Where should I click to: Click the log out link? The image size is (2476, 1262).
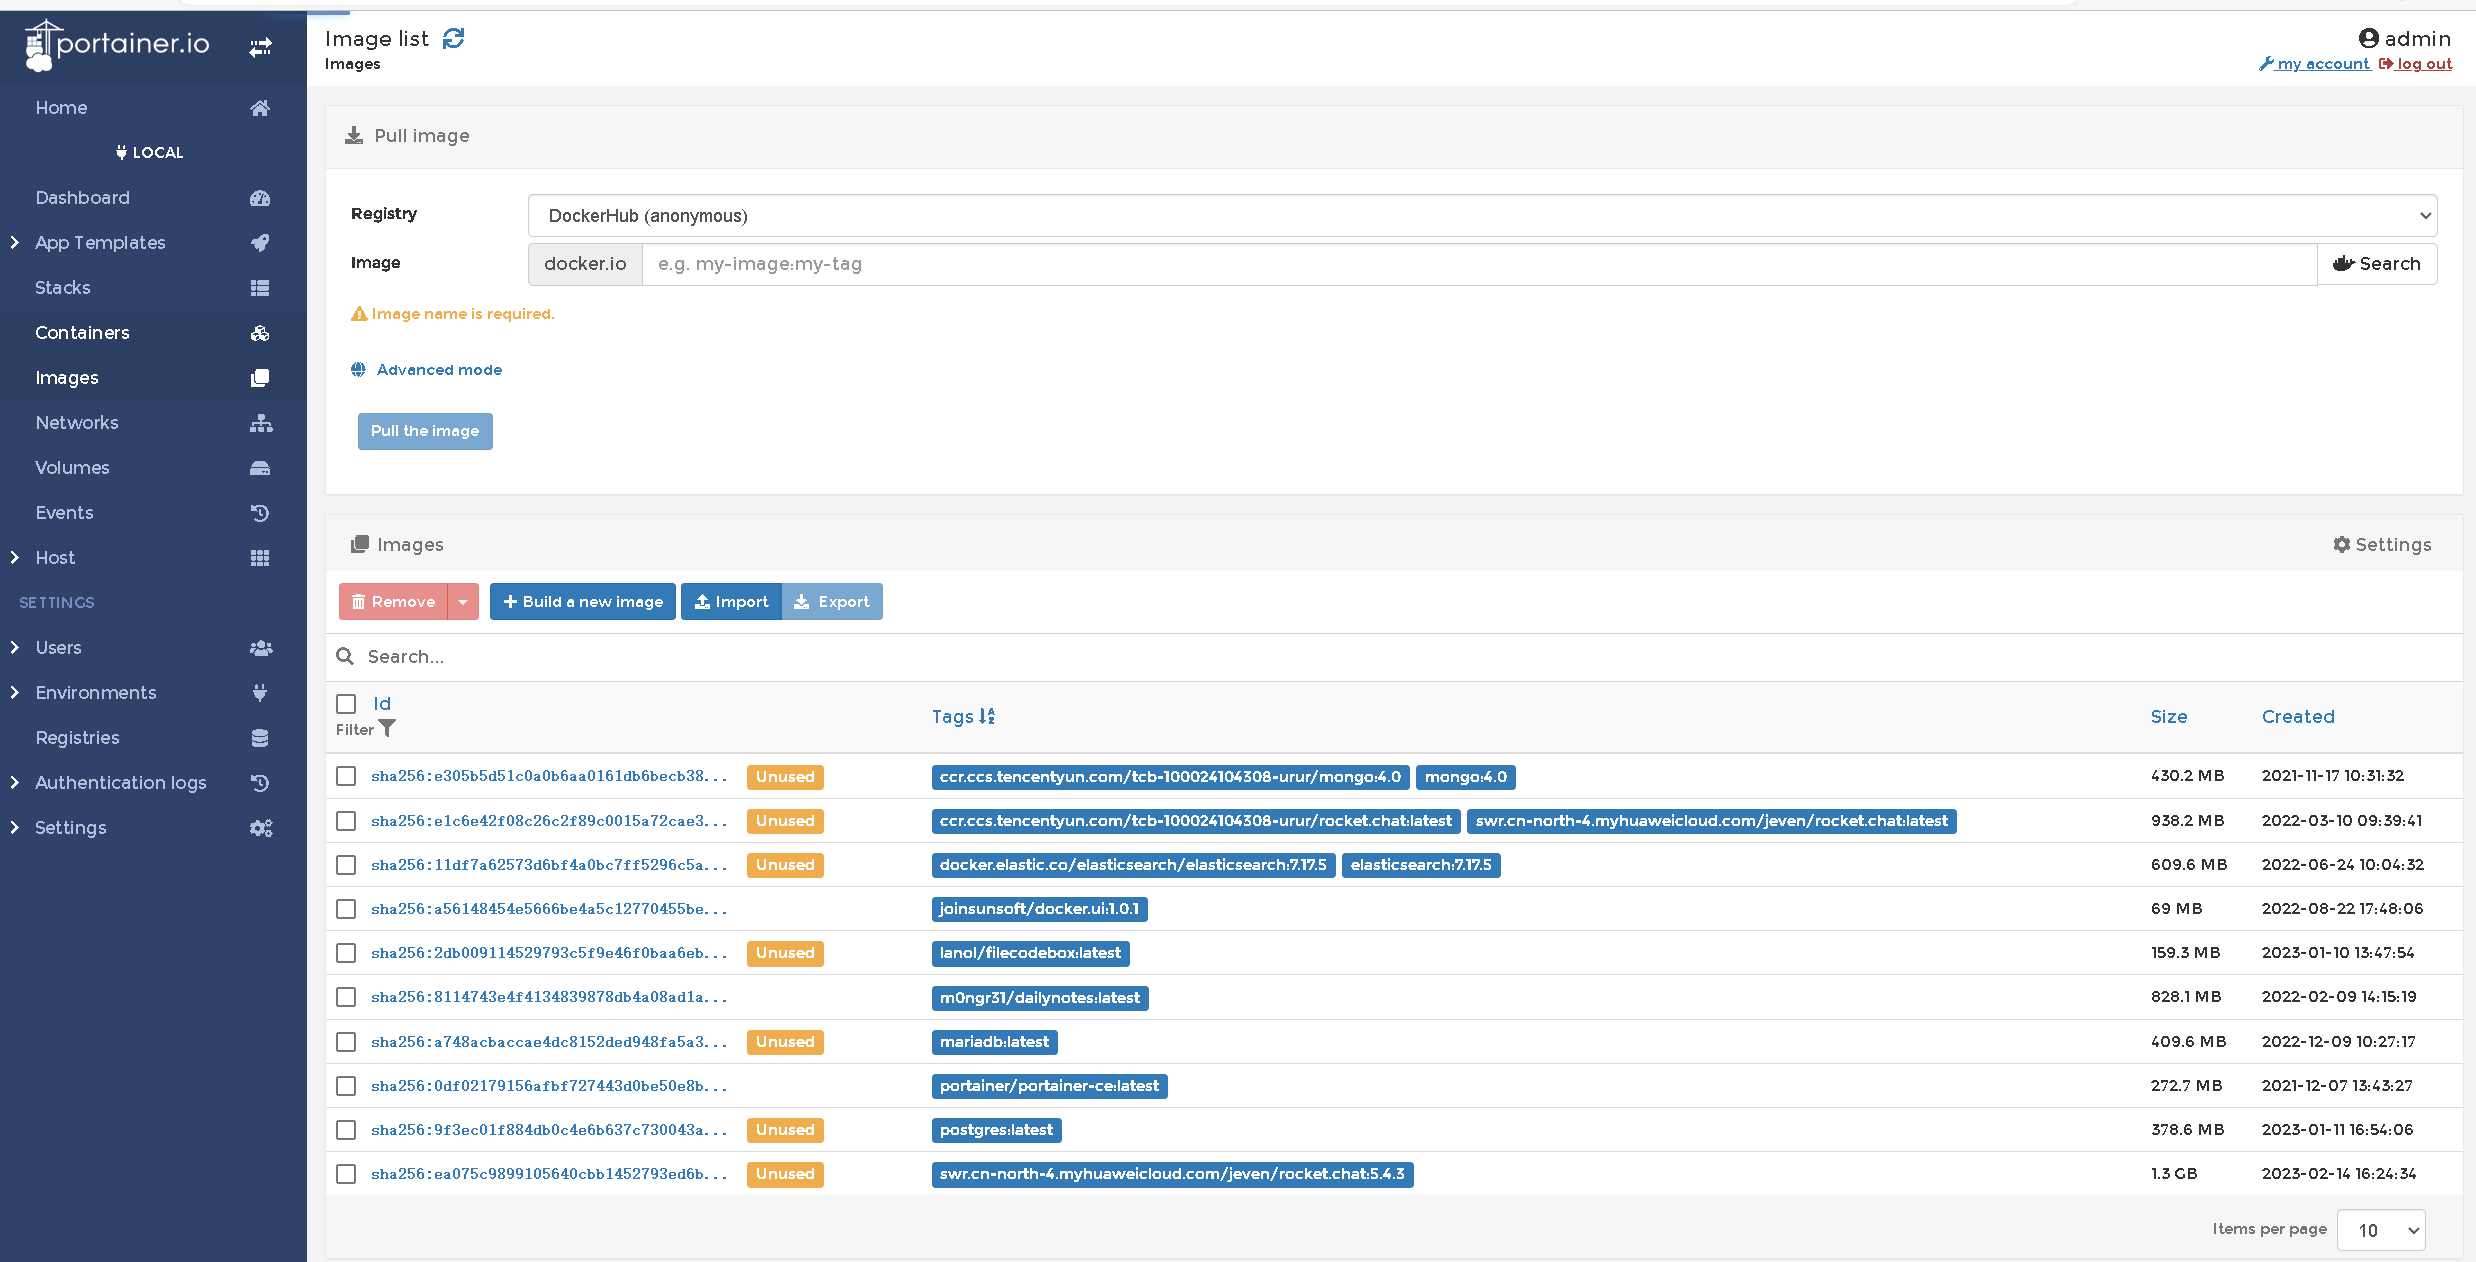tap(2423, 64)
